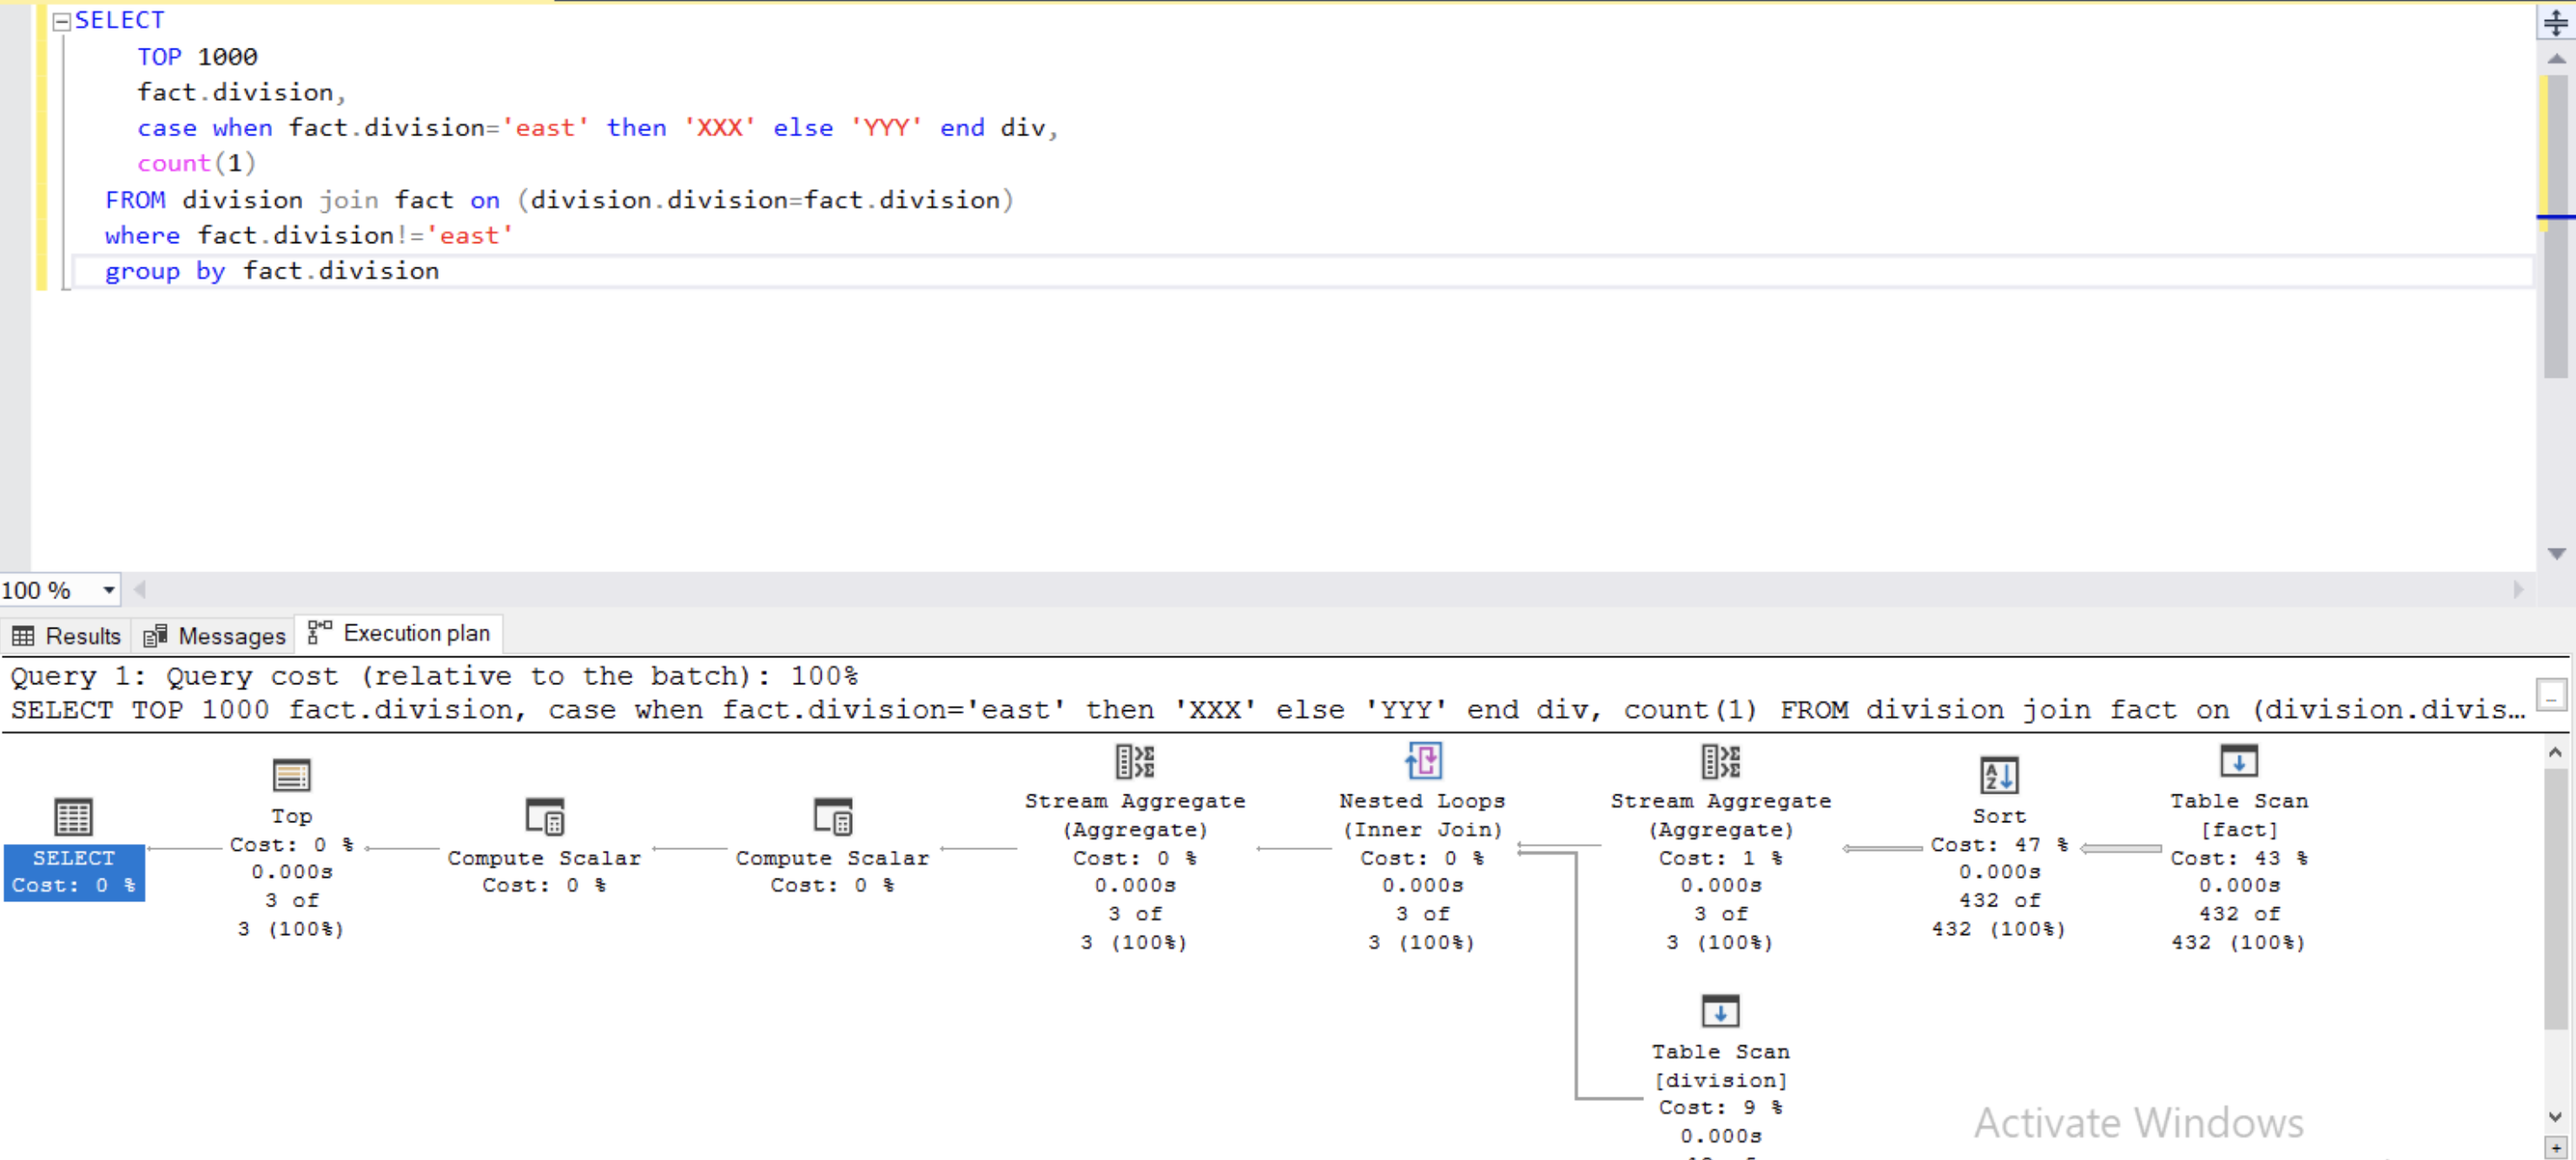Select the Sort operator icon

[1999, 775]
